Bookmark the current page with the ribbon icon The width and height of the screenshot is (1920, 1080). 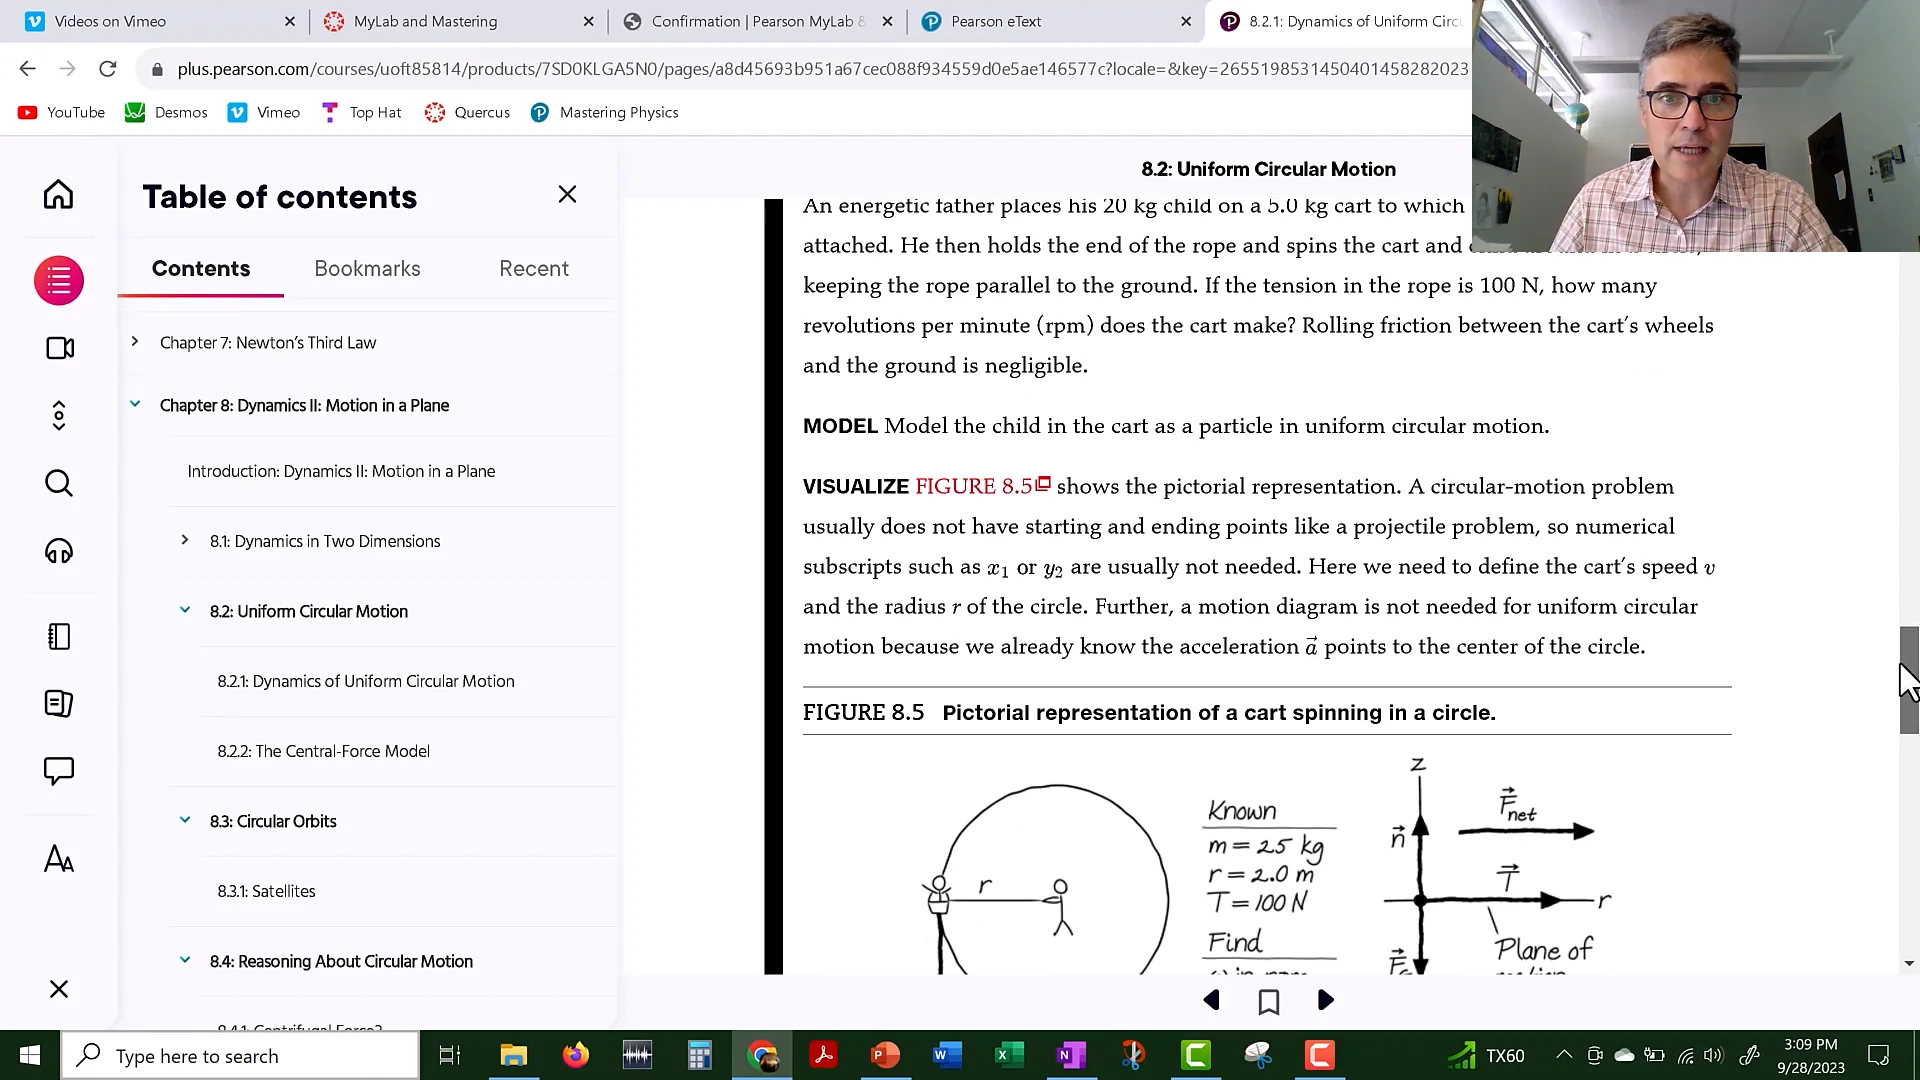coord(1268,1000)
